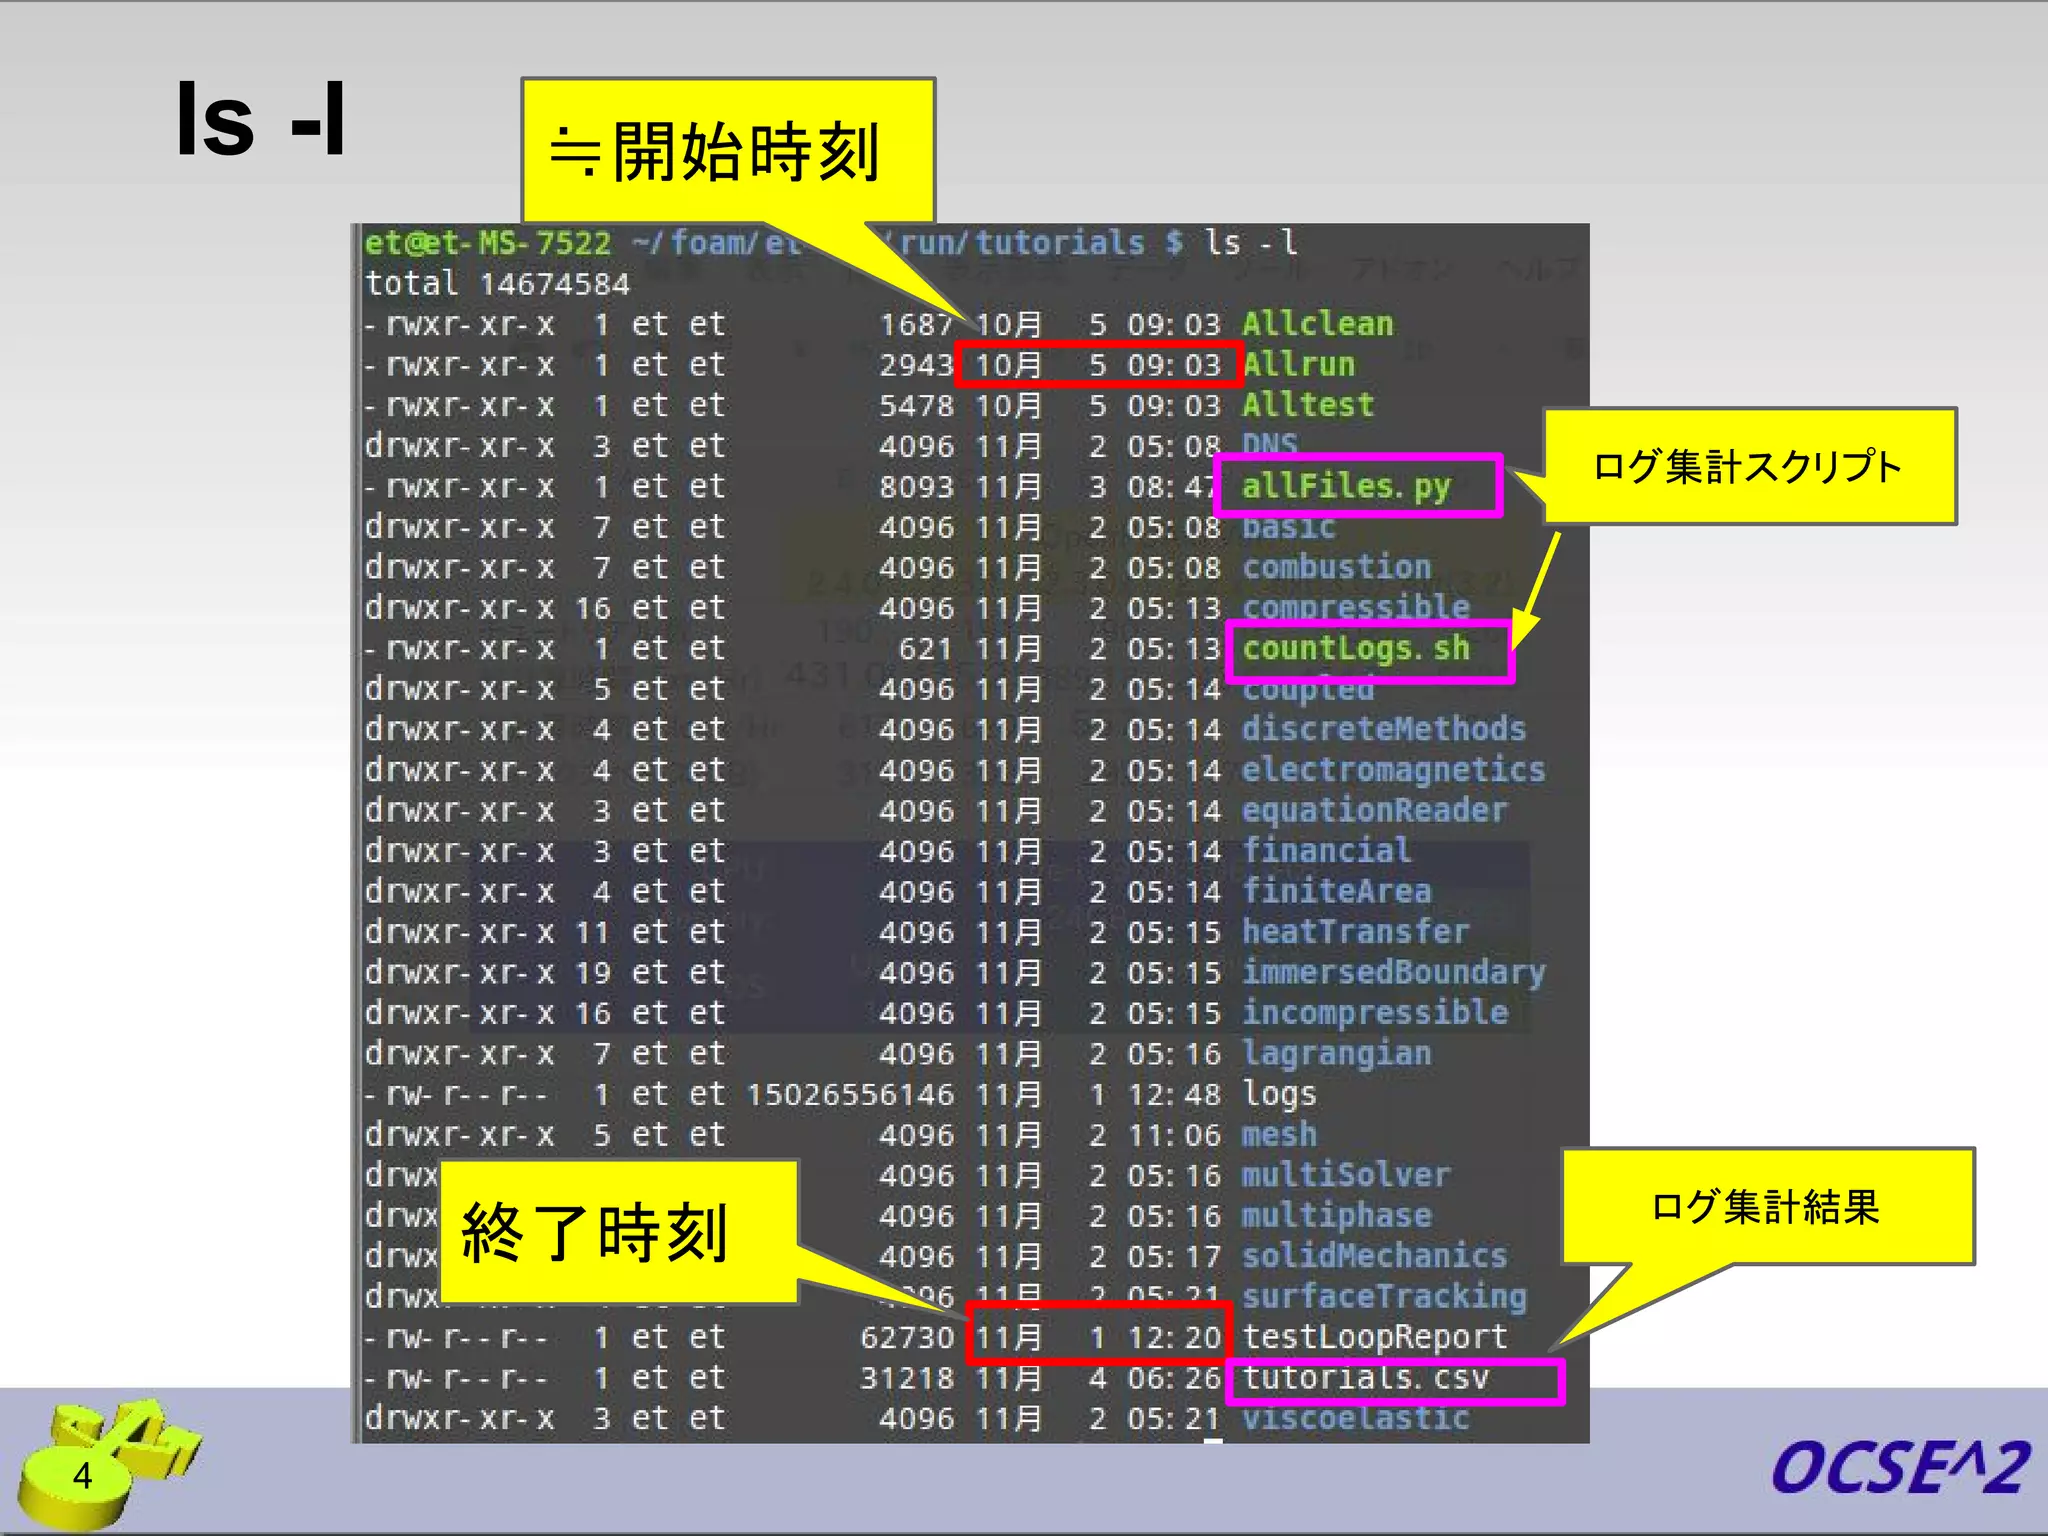Select the testLoopReport file entry
Screen dimensions: 2048x1536
click(x=1374, y=1337)
